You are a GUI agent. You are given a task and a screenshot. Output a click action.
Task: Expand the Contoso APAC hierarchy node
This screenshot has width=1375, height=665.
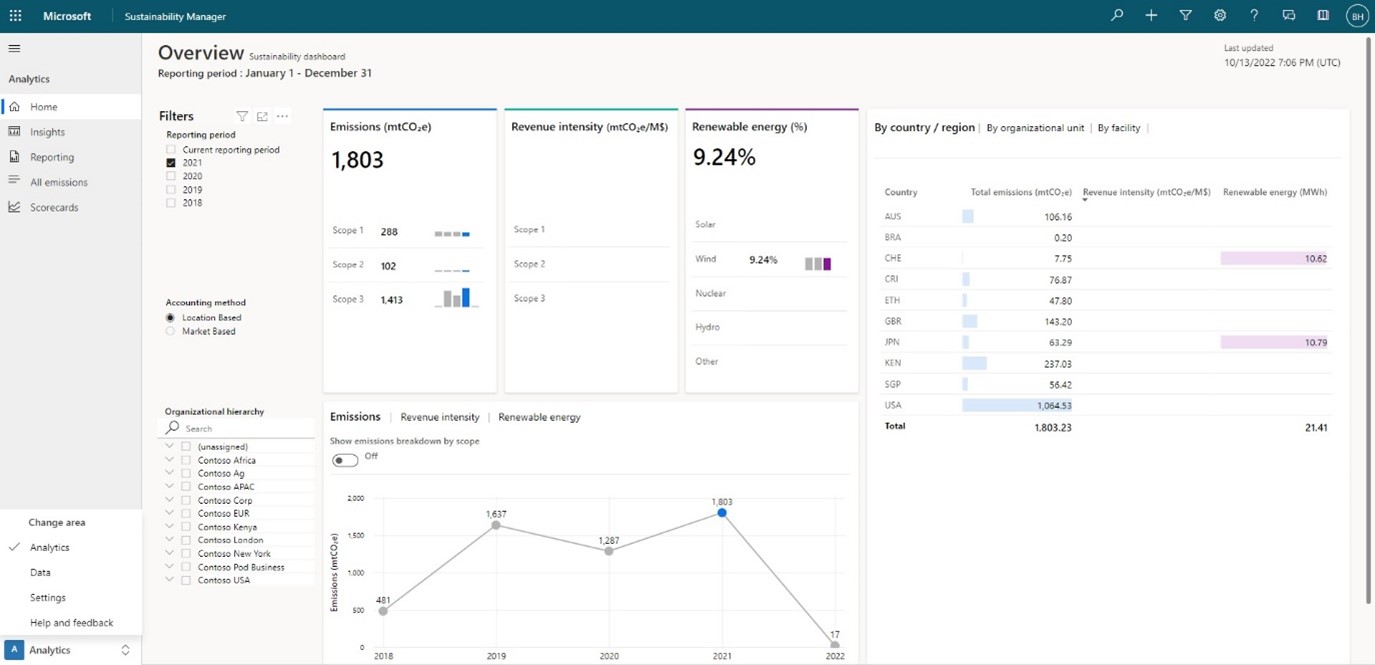point(169,486)
